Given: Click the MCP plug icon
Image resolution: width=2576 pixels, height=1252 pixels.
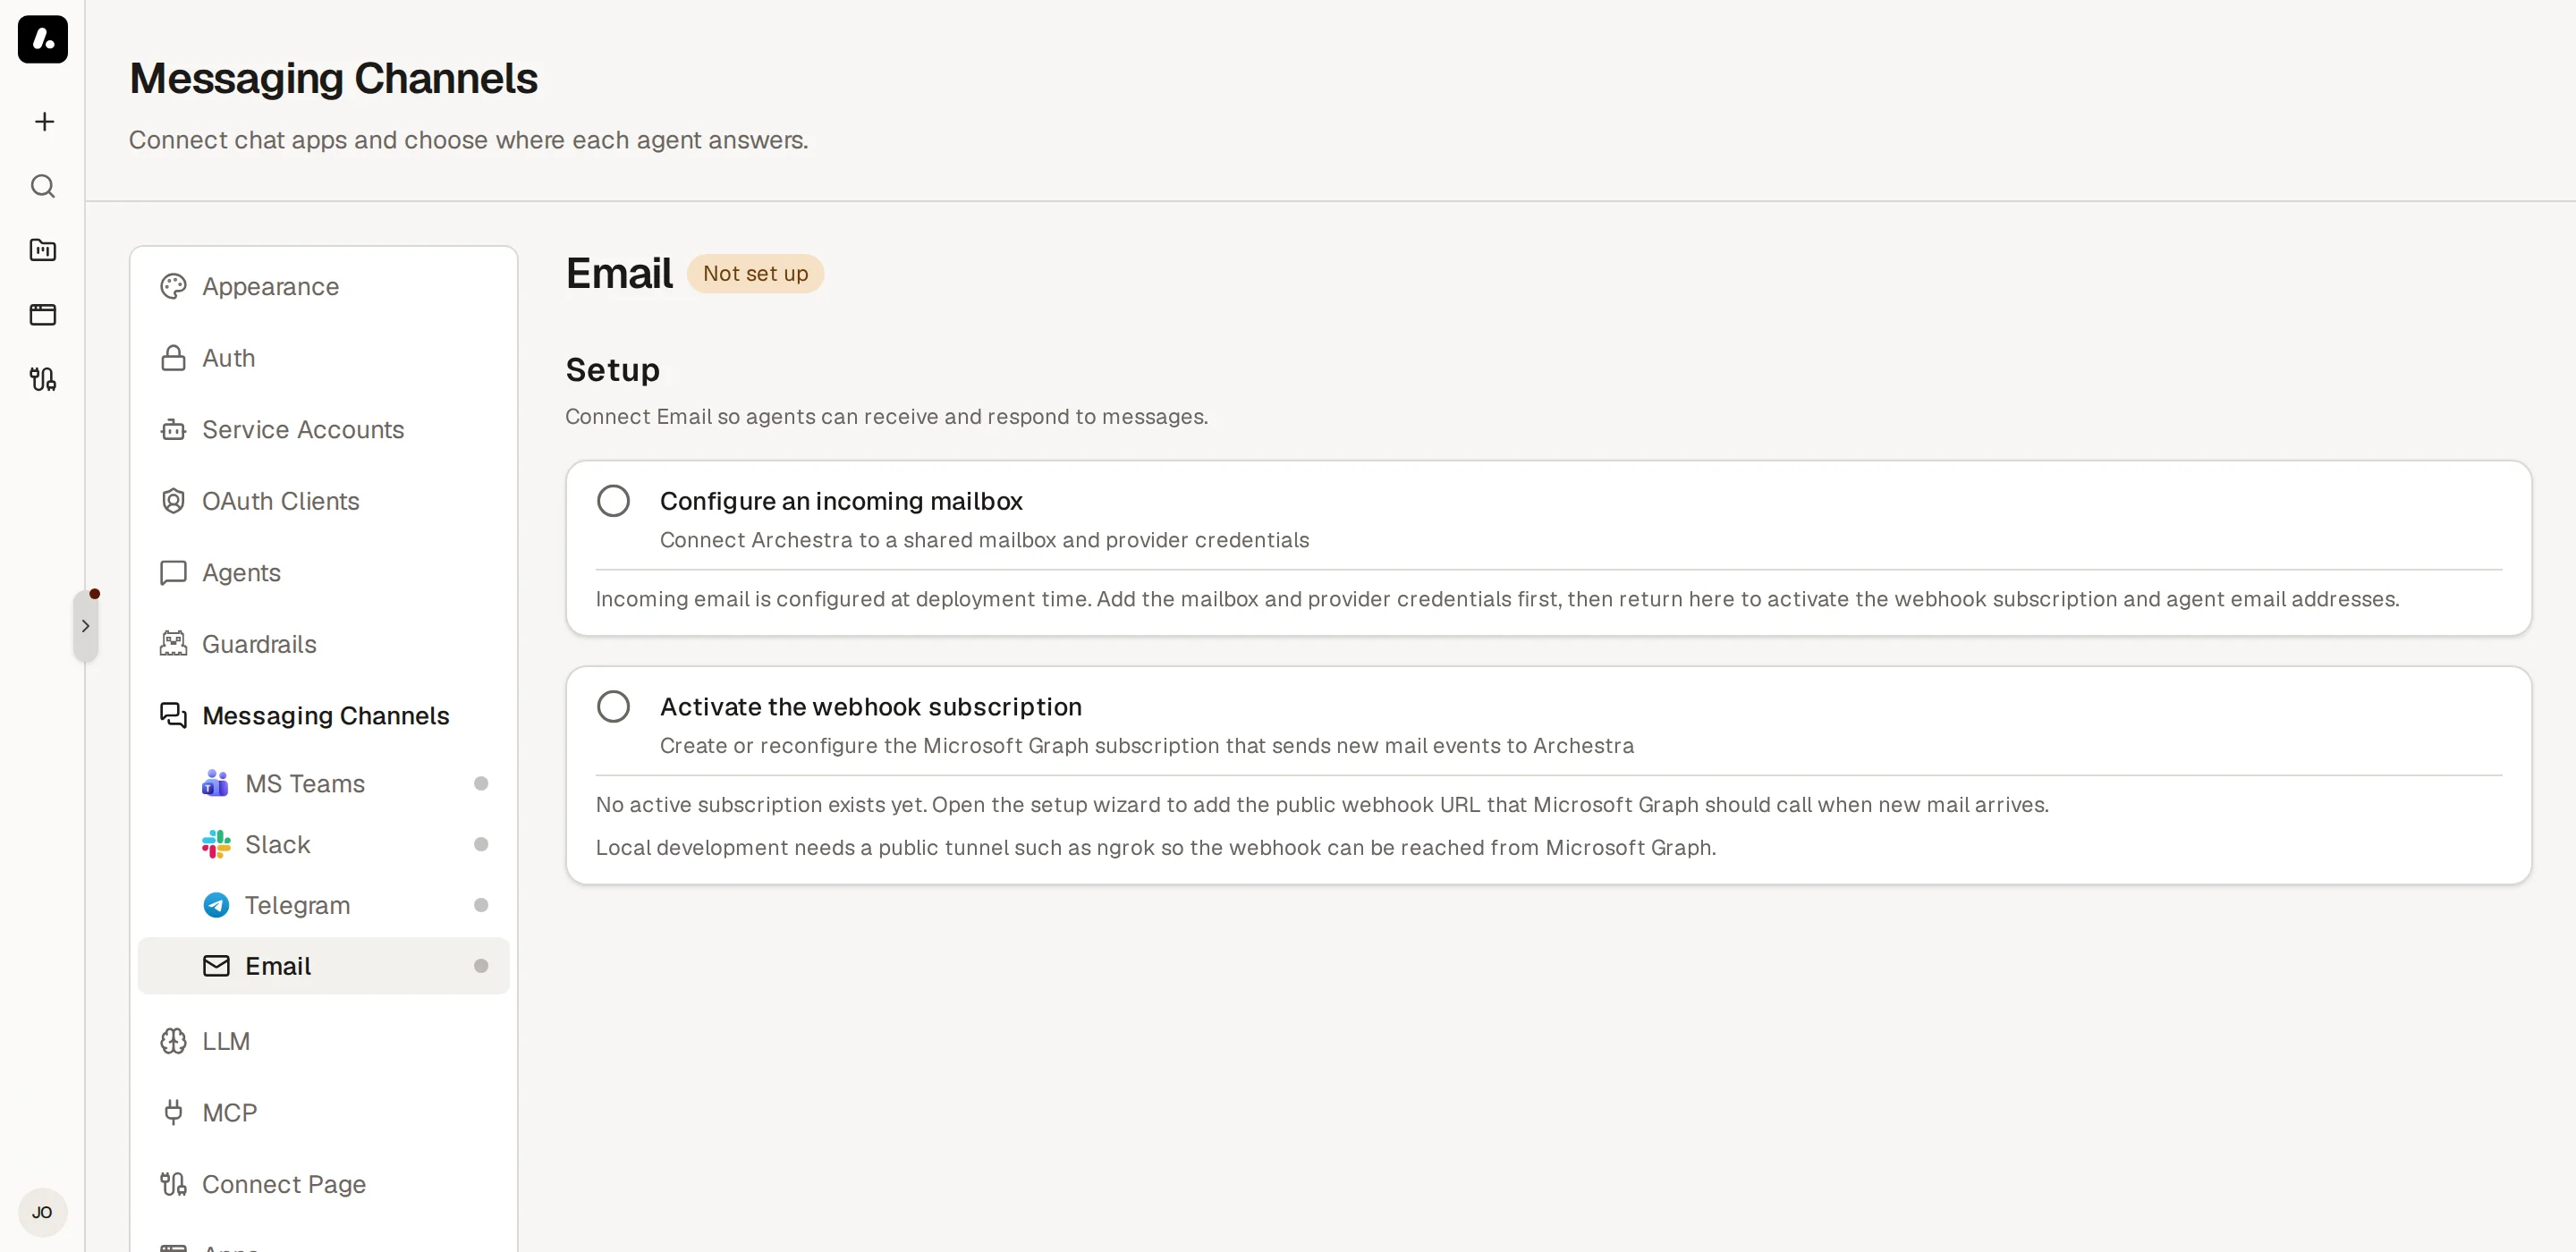Looking at the screenshot, I should [x=174, y=1113].
